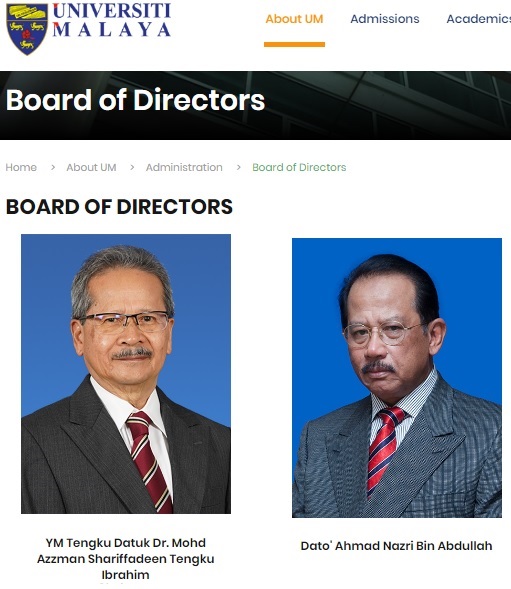Click the chevron separator after Administration
The image size is (511, 589).
(x=238, y=167)
